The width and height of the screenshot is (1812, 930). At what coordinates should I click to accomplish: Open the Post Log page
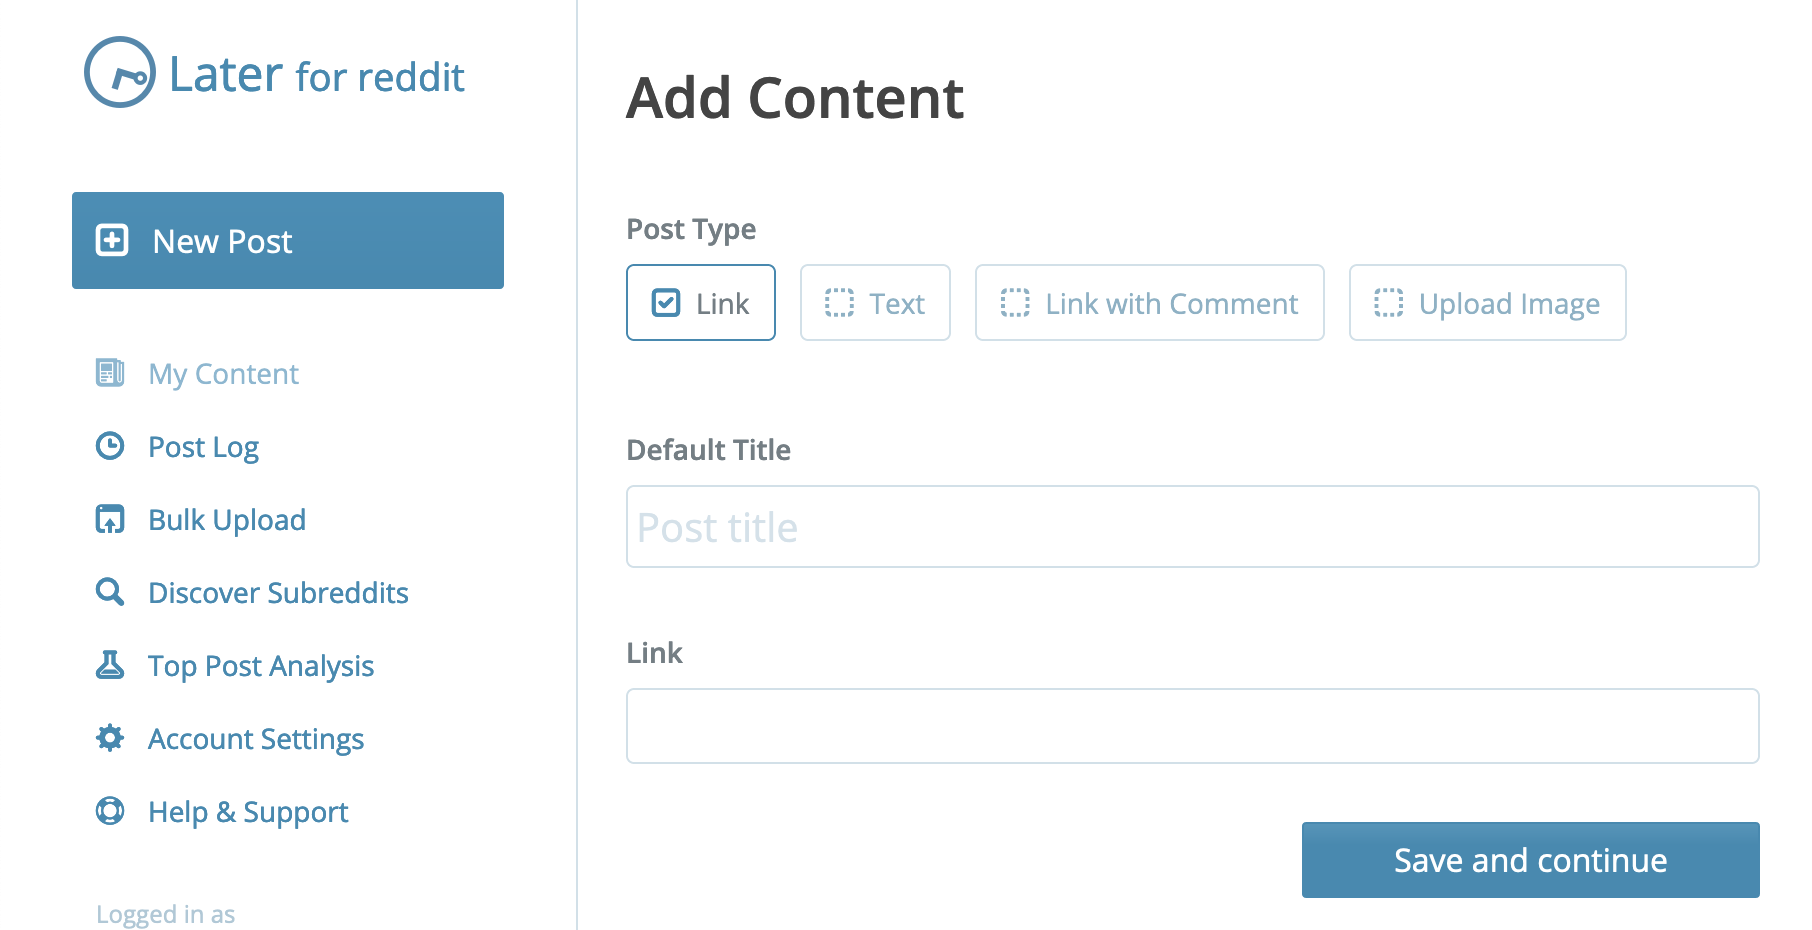click(x=204, y=447)
